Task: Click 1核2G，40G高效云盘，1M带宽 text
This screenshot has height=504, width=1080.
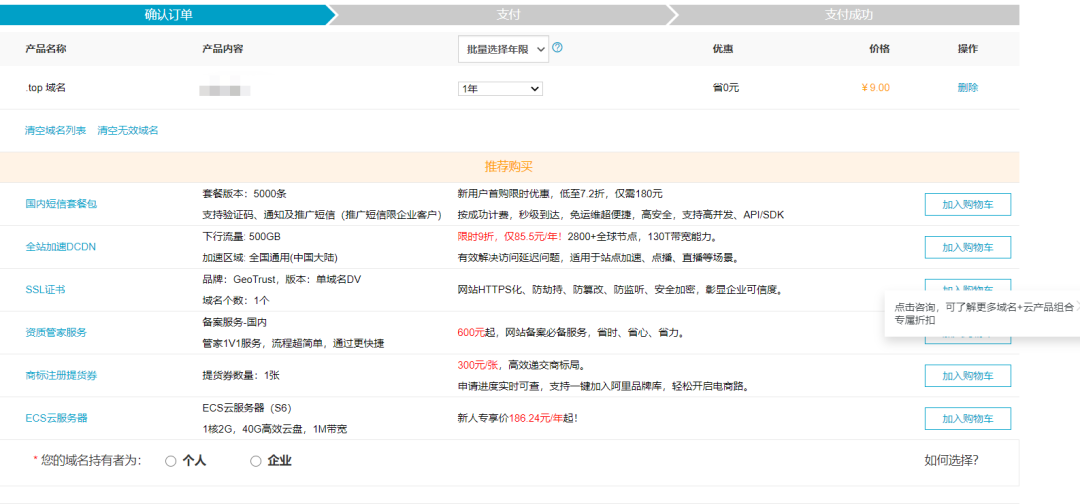Action: click(274, 429)
